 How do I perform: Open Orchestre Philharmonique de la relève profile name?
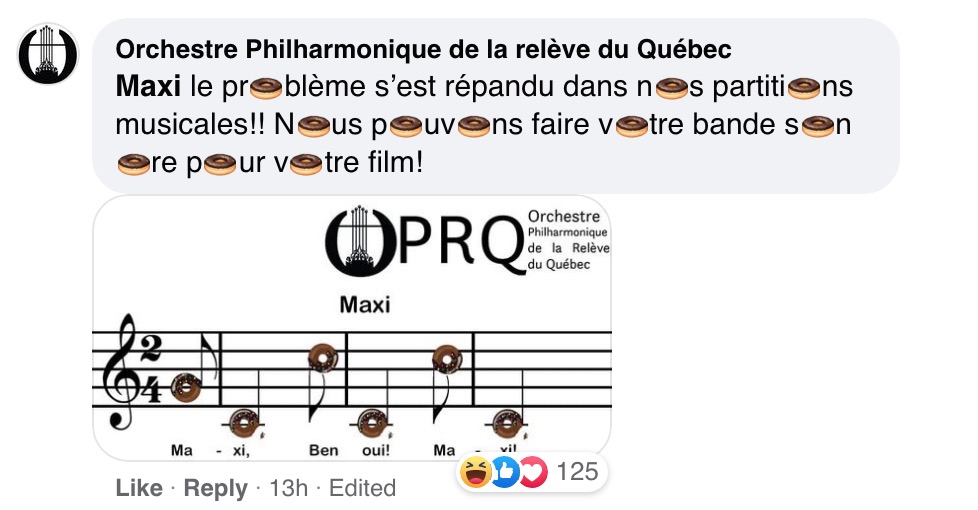pos(424,49)
